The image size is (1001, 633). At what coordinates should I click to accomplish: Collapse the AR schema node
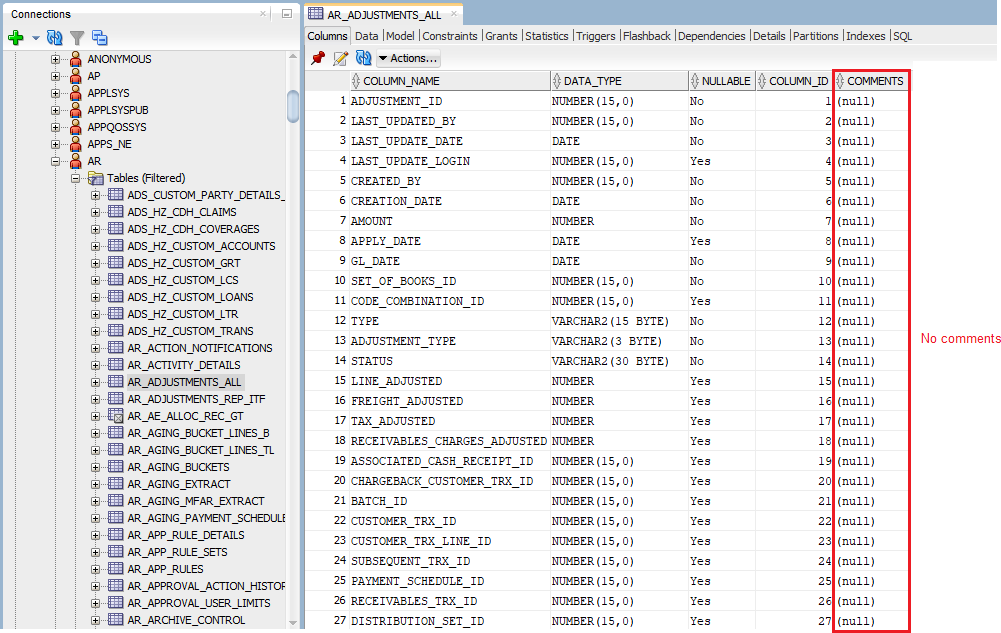tap(56, 161)
